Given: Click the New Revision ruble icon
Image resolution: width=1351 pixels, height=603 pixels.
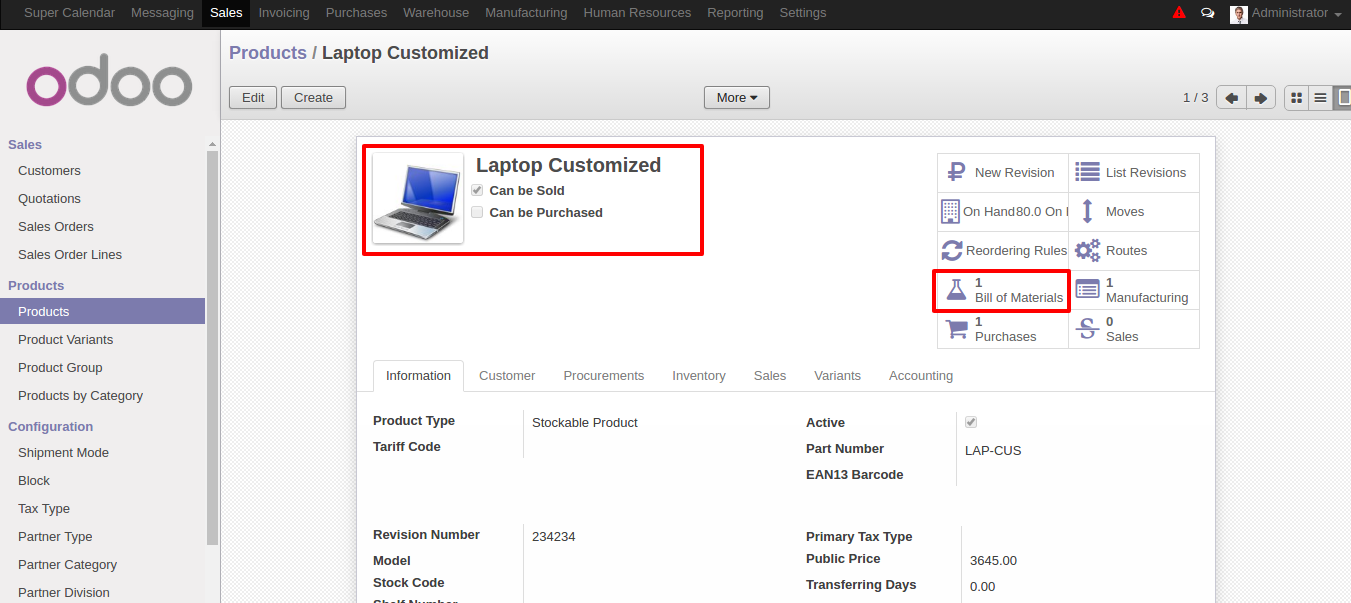Looking at the screenshot, I should click(x=956, y=172).
